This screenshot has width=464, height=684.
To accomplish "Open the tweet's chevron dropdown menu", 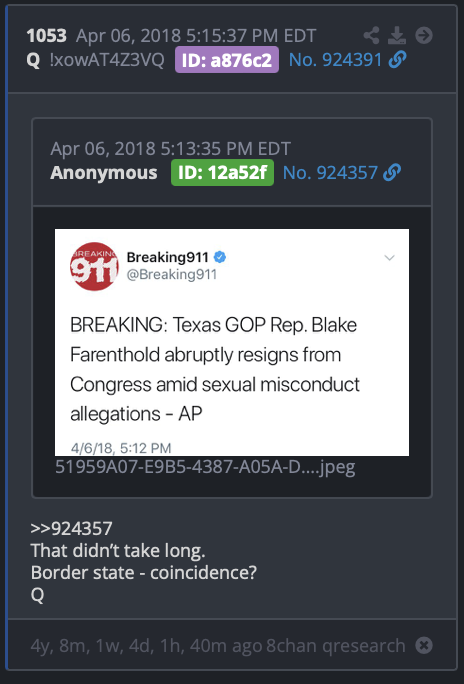I will click(389, 257).
